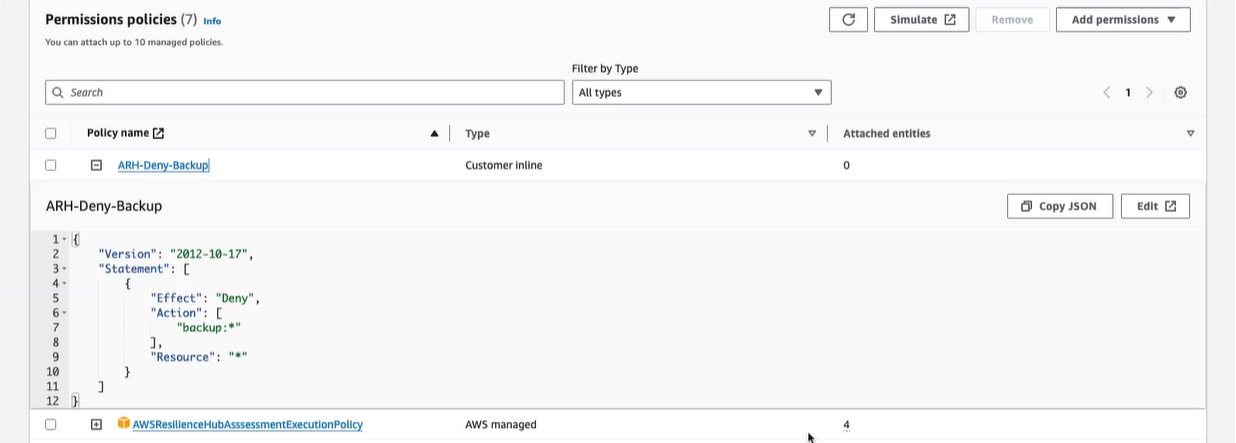
Task: Fold the Action array at line 6
Action: pyautogui.click(x=64, y=313)
